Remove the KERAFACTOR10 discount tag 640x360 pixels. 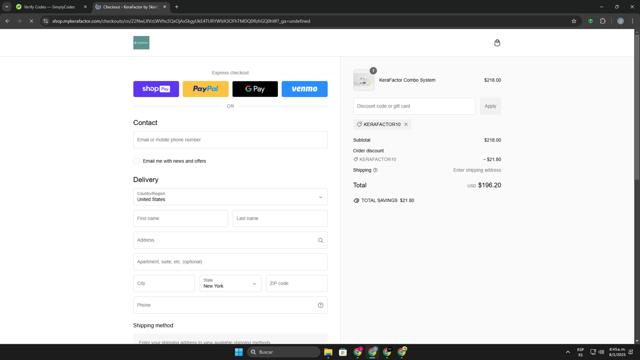point(406,124)
